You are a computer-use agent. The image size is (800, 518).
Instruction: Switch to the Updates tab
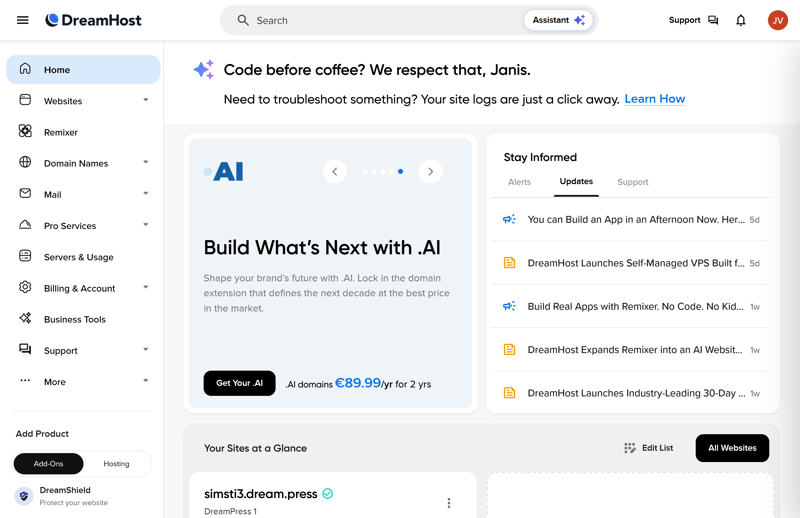(x=576, y=182)
